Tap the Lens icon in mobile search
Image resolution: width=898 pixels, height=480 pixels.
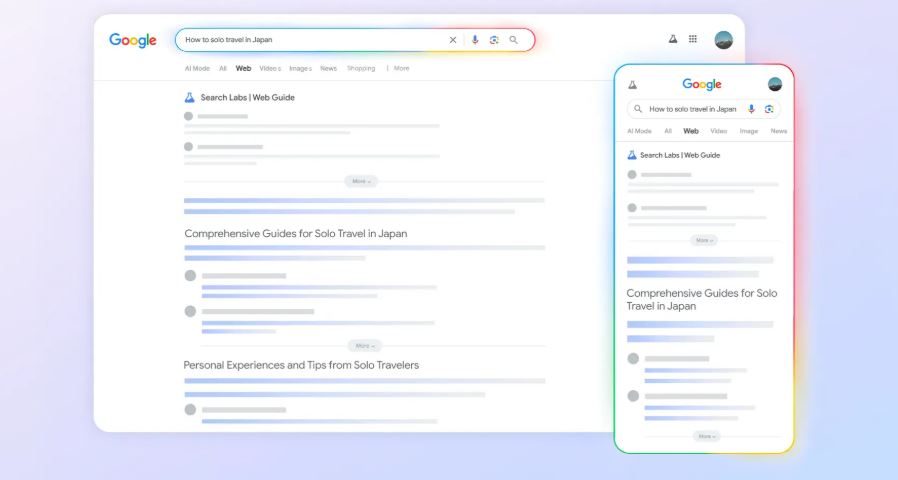point(769,109)
